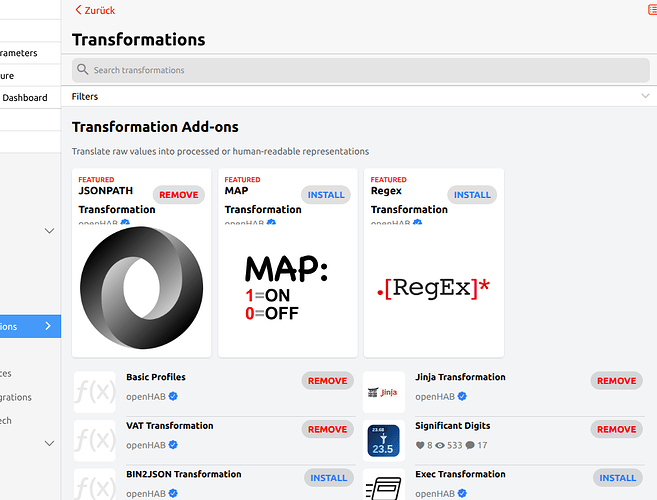Click the verified badge under BIN2JSON Transformation
This screenshot has height=500, width=657.
coord(173,493)
